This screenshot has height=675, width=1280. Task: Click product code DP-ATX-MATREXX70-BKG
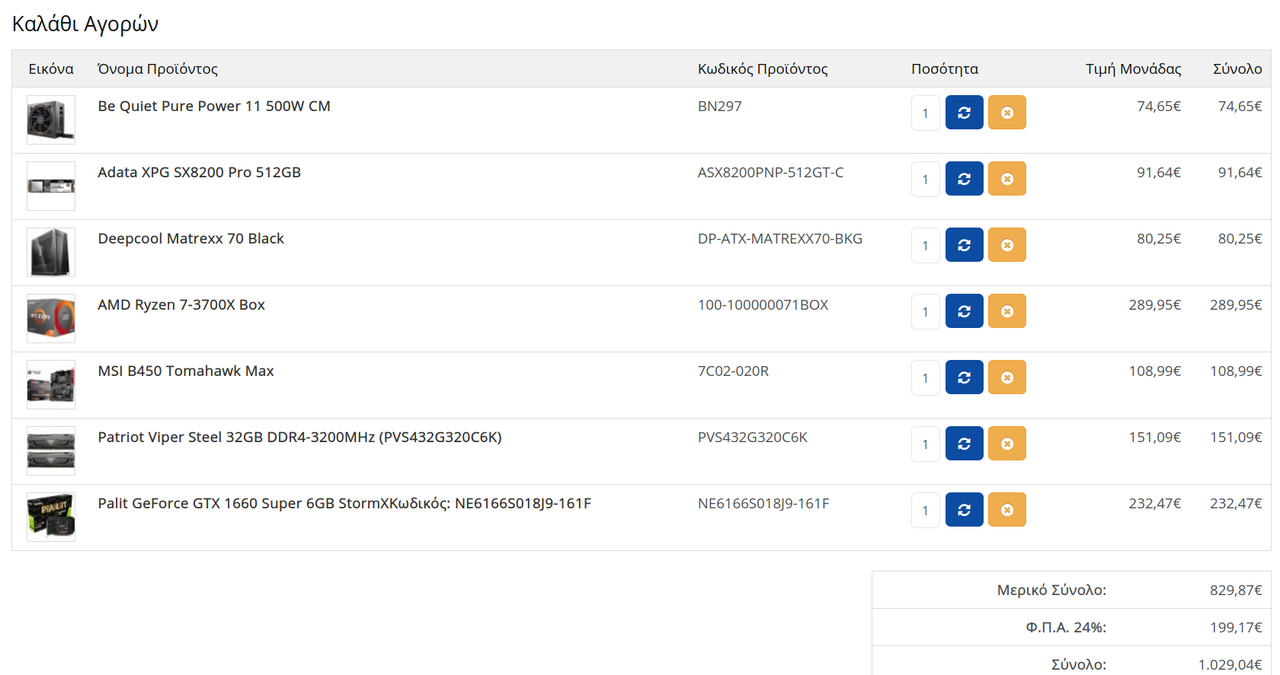(780, 238)
